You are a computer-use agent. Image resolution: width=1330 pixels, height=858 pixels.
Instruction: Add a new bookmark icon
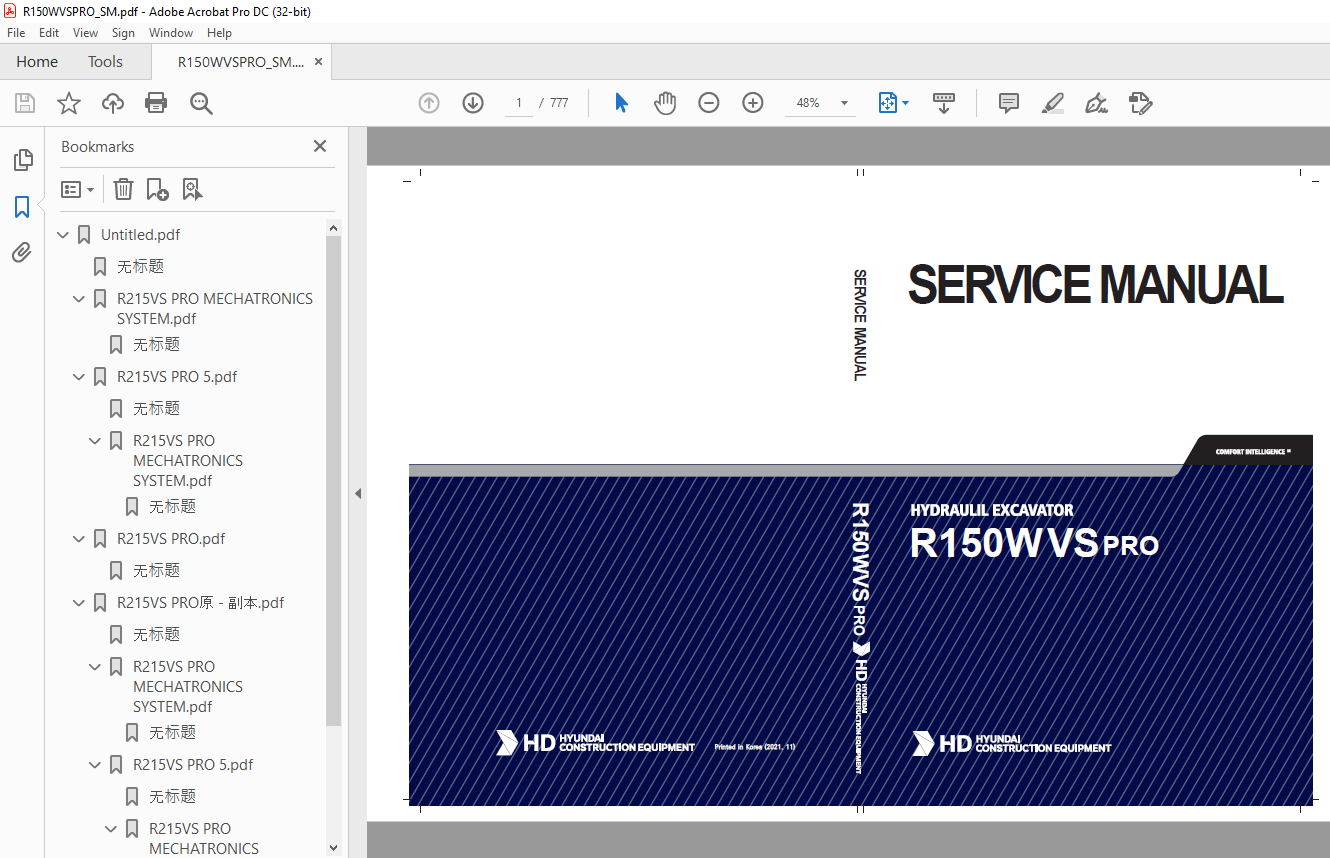[x=157, y=189]
